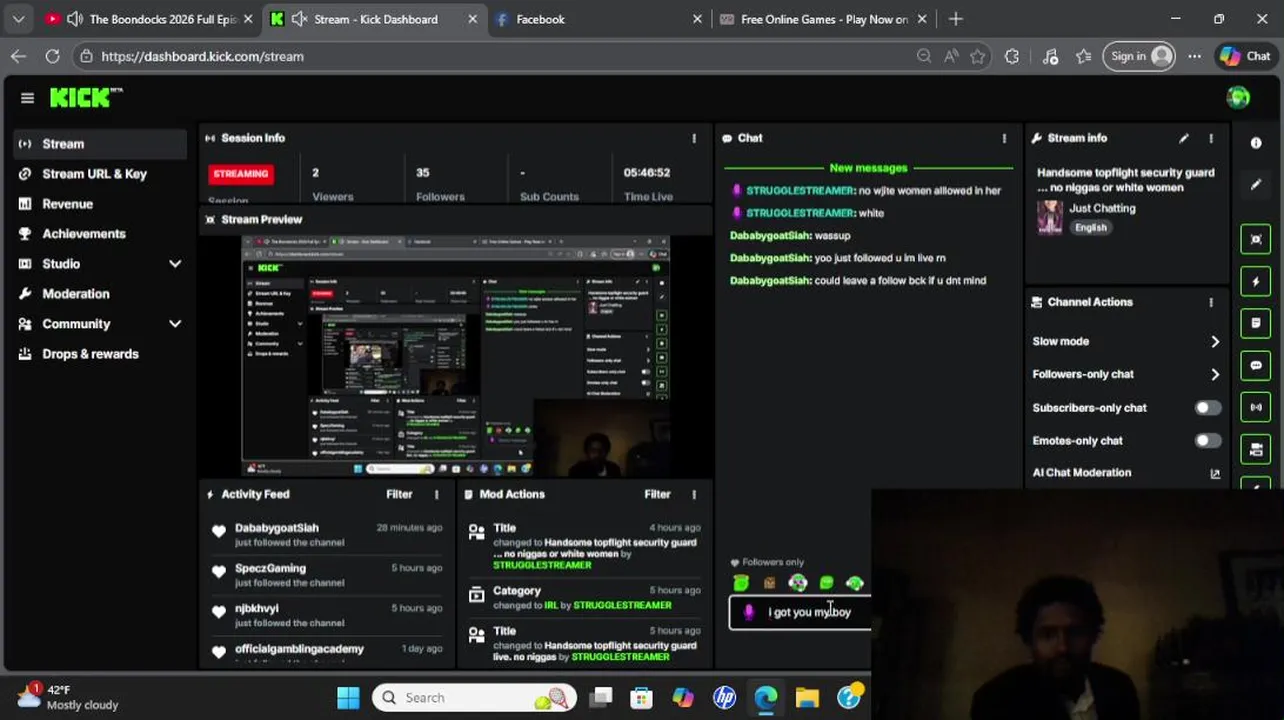Viewport: 1284px width, 720px height.
Task: Open the HP app in the taskbar
Action: [724, 698]
